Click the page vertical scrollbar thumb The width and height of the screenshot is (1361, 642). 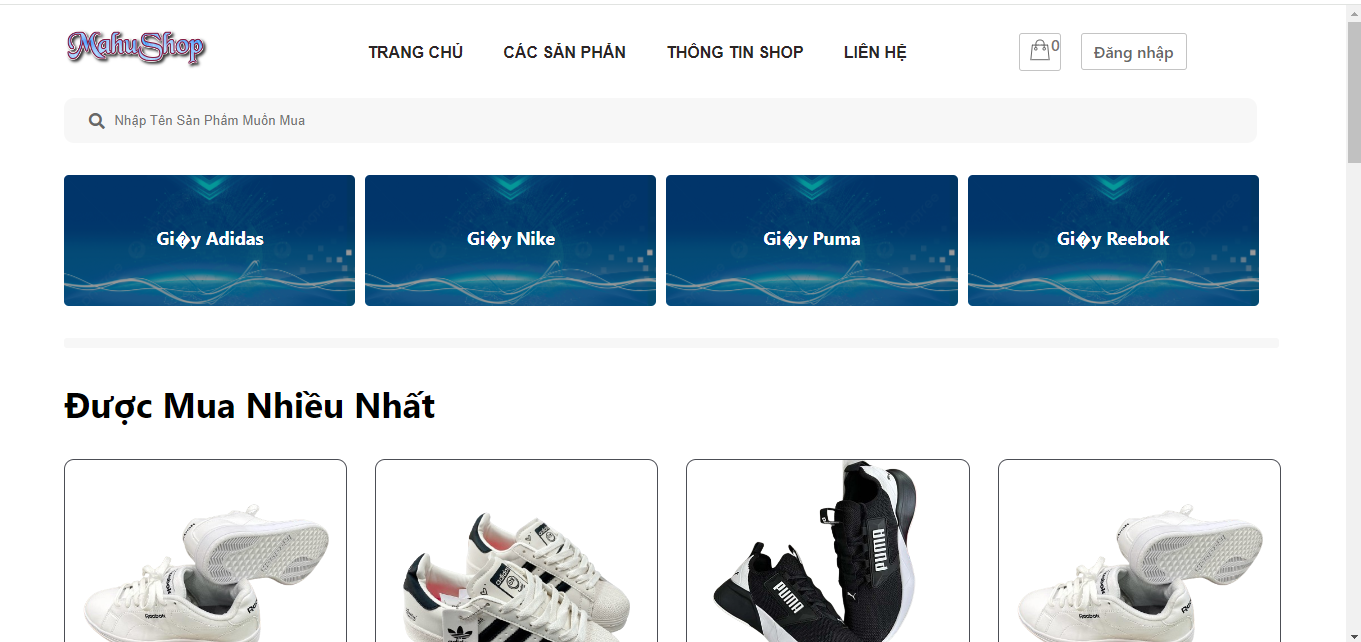coord(1354,92)
